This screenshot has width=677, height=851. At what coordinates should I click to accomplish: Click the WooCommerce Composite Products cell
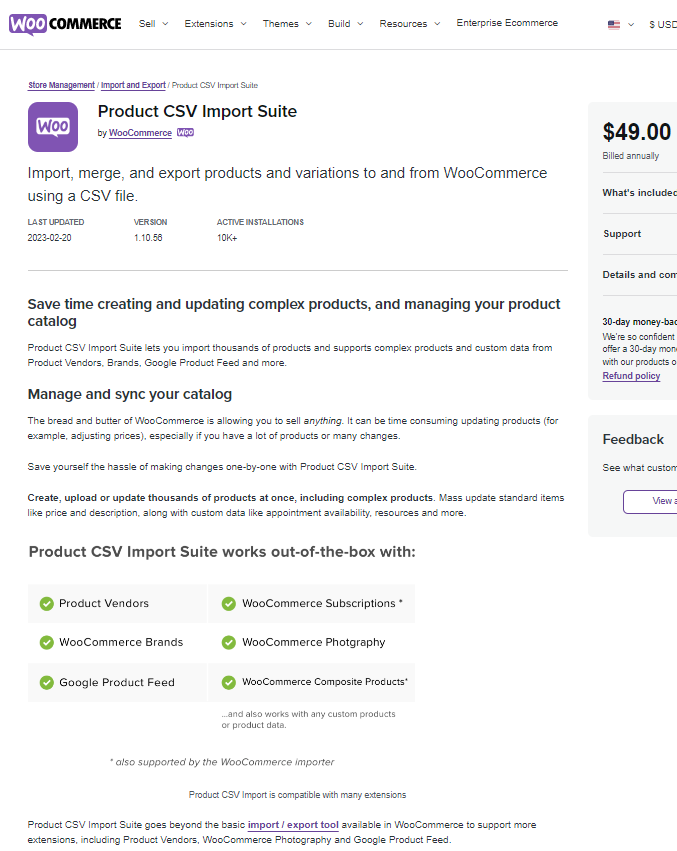[x=312, y=682]
